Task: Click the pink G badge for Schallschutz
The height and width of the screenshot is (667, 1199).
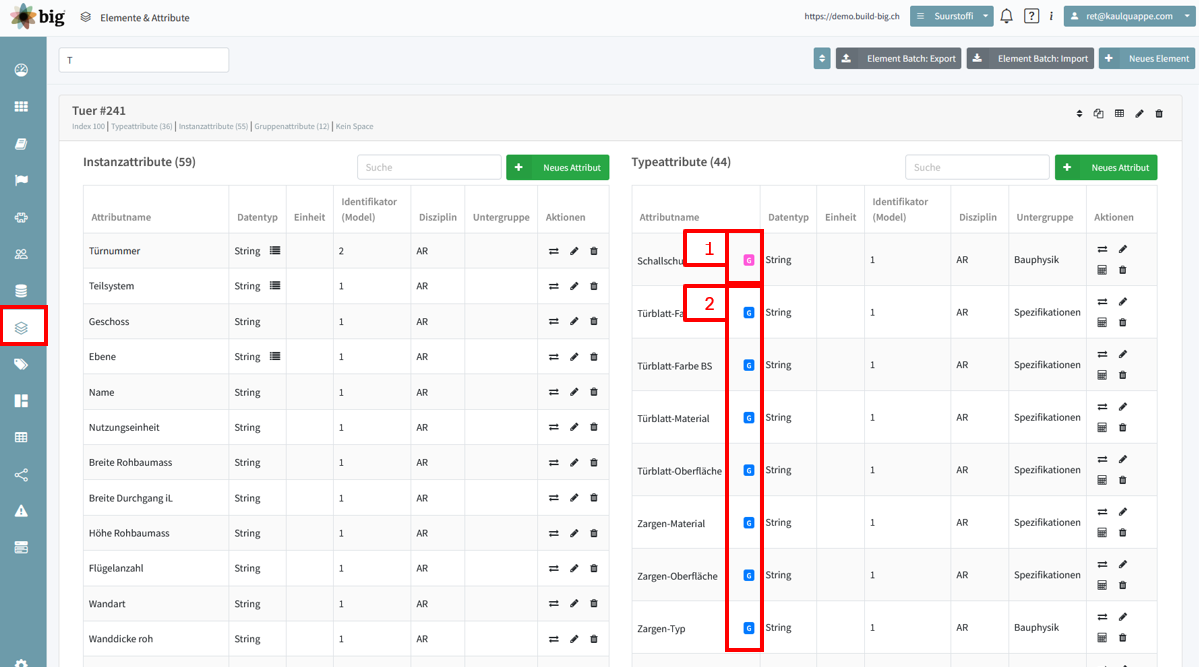Action: point(749,260)
